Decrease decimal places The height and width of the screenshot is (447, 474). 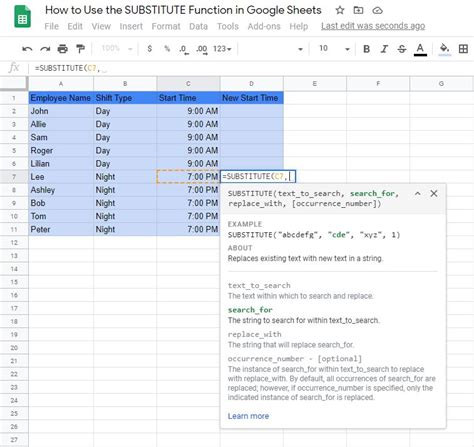tap(184, 49)
